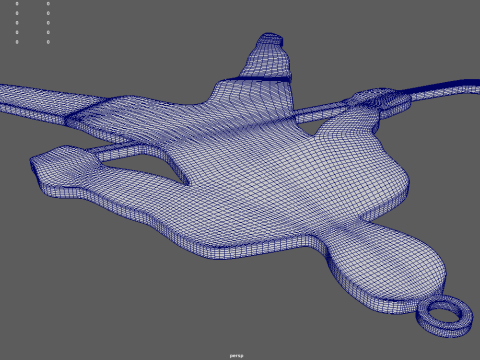Select the ring loop on the mesh

pyautogui.click(x=445, y=315)
